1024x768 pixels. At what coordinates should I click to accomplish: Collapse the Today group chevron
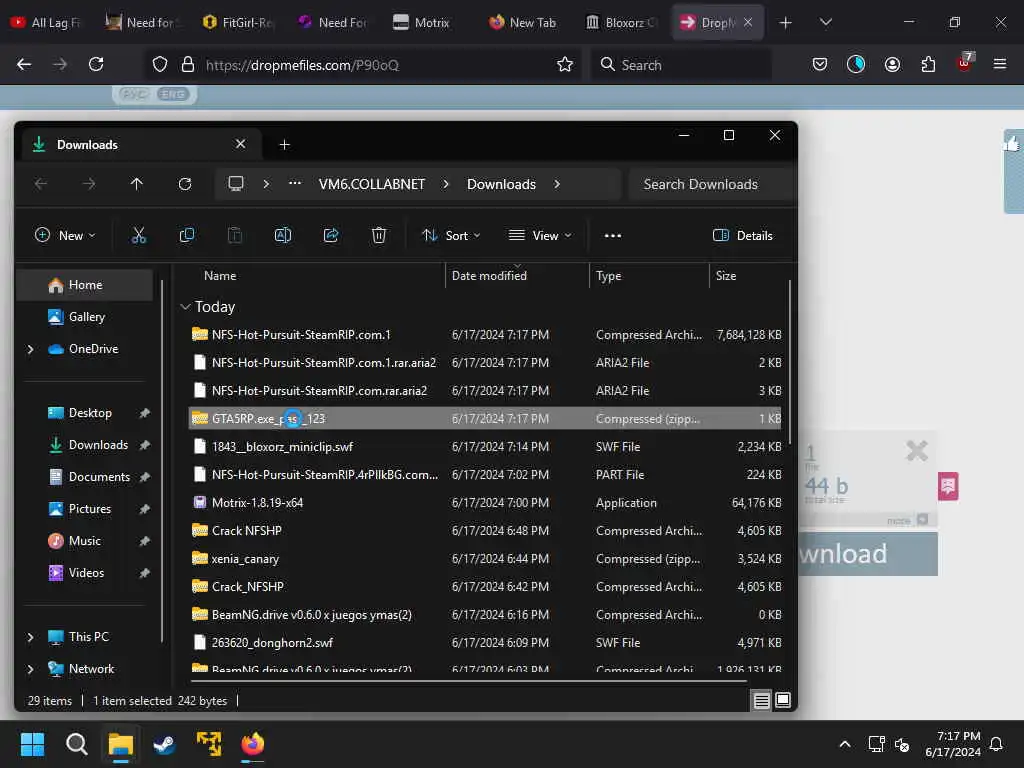click(185, 306)
